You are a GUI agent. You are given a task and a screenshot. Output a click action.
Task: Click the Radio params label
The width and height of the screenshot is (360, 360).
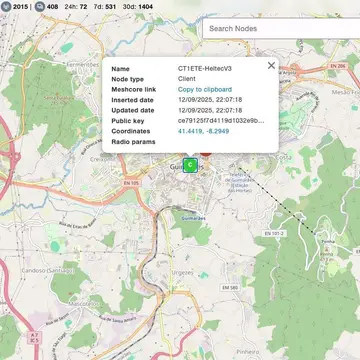click(133, 142)
